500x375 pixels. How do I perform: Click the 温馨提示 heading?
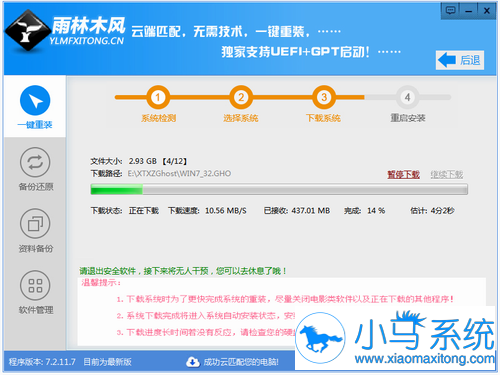coord(101,283)
